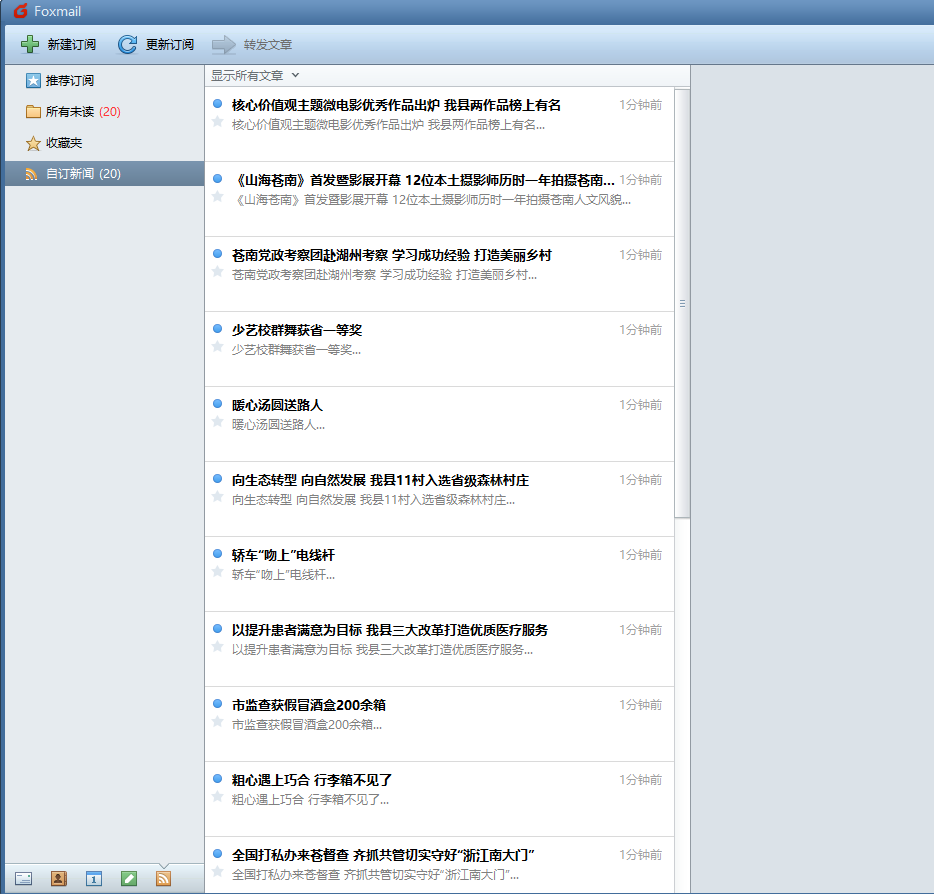Open the contacts icon in bottom bar
This screenshot has height=894, width=934.
pyautogui.click(x=58, y=879)
